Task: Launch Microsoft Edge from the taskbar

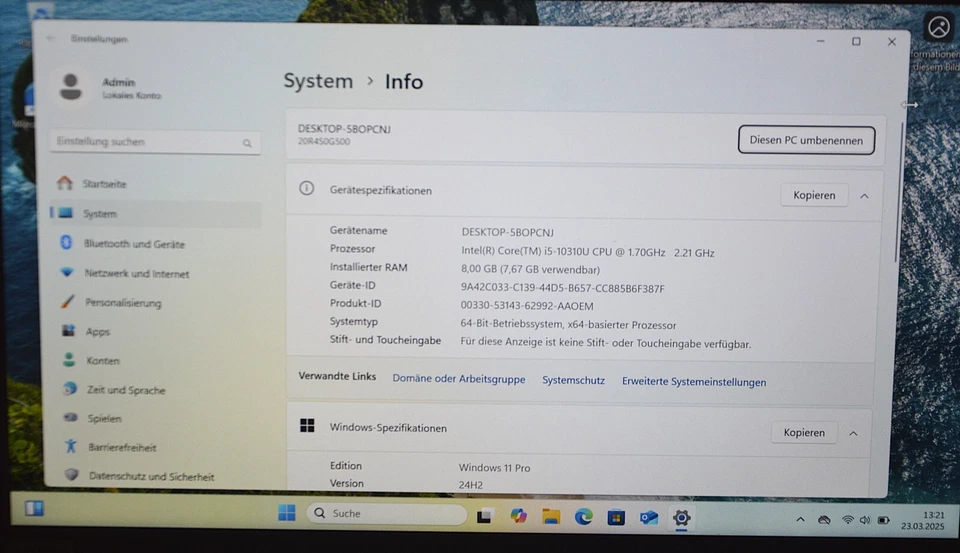Action: click(x=583, y=517)
